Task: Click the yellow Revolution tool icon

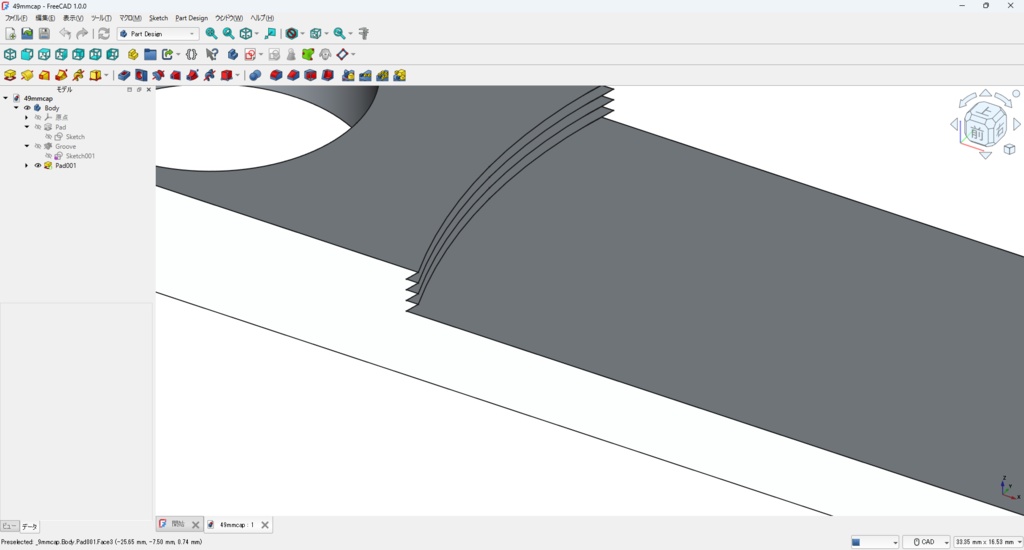Action: pos(27,75)
